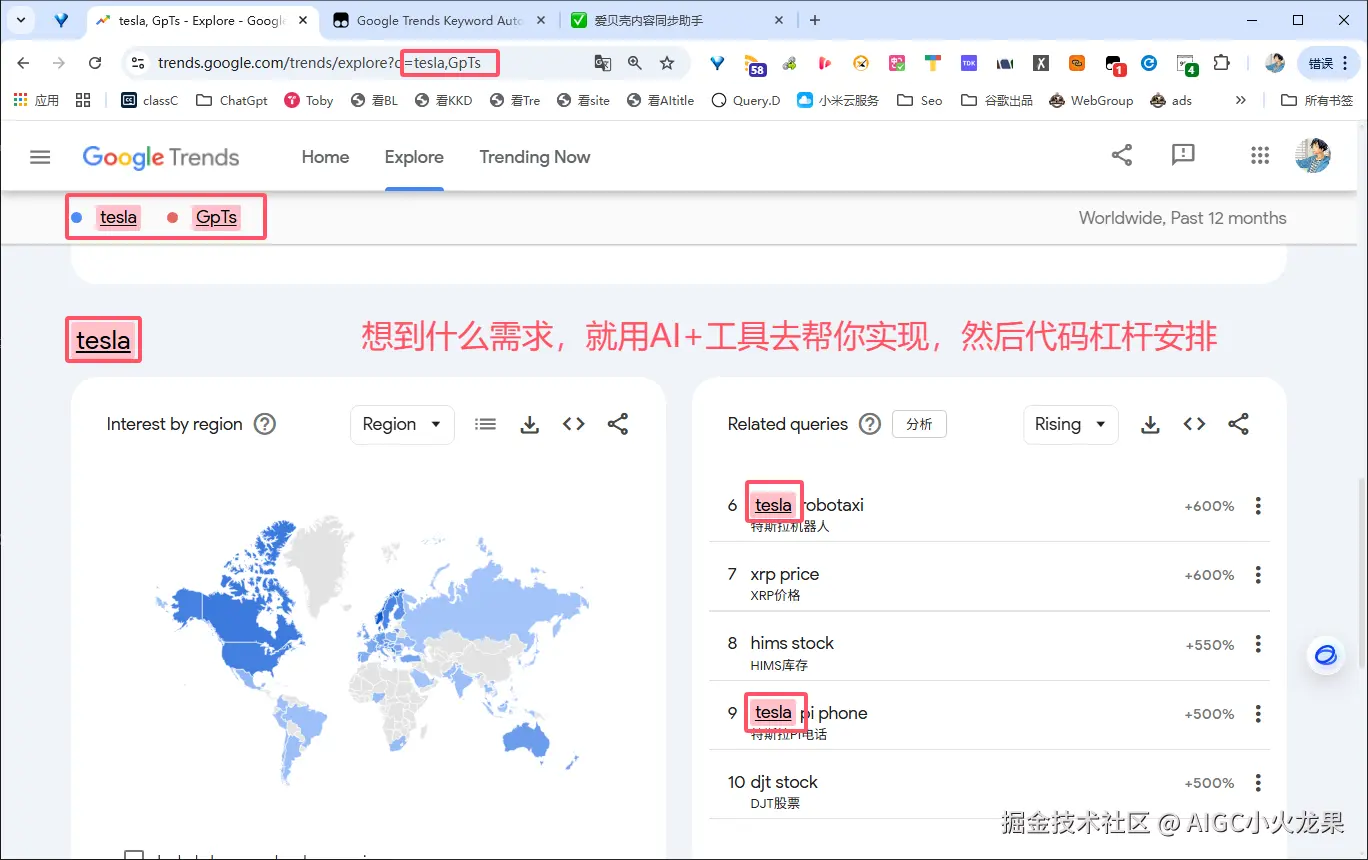Viewport: 1368px width, 860px height.
Task: Click the GpTs term in sticky header
Action: 217,217
